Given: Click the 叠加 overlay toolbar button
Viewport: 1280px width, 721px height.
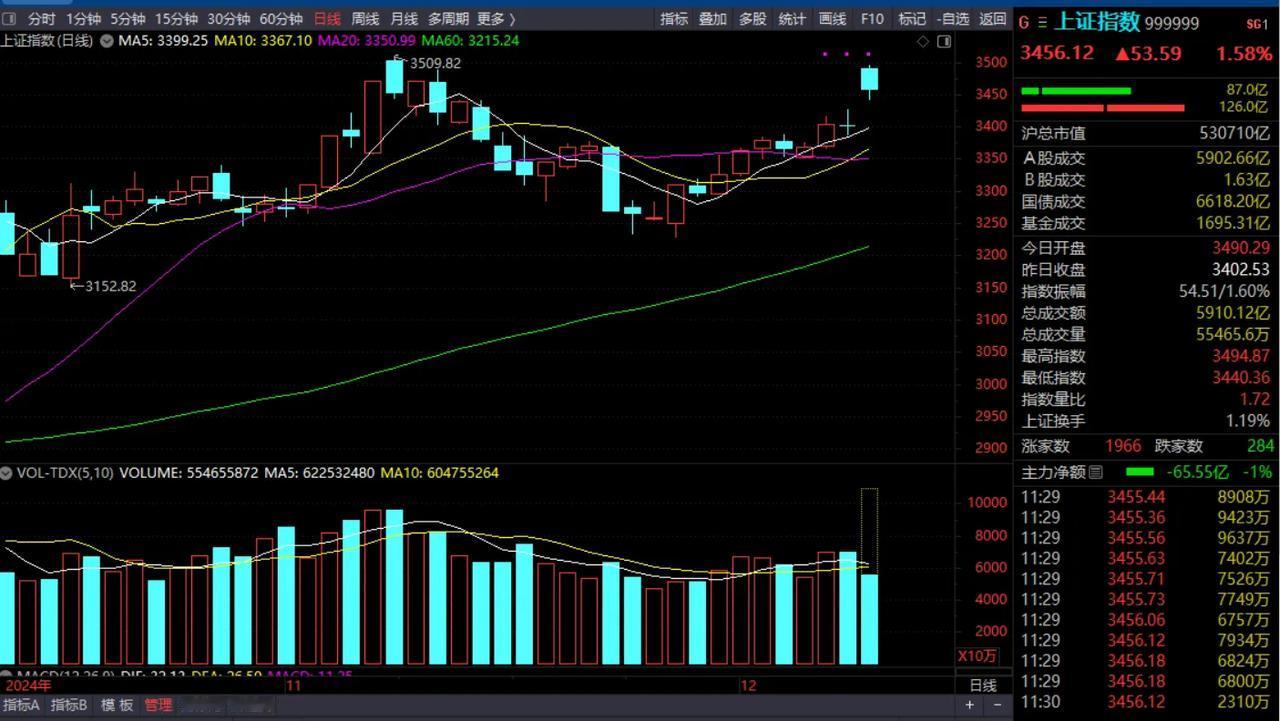Looking at the screenshot, I should pos(713,19).
